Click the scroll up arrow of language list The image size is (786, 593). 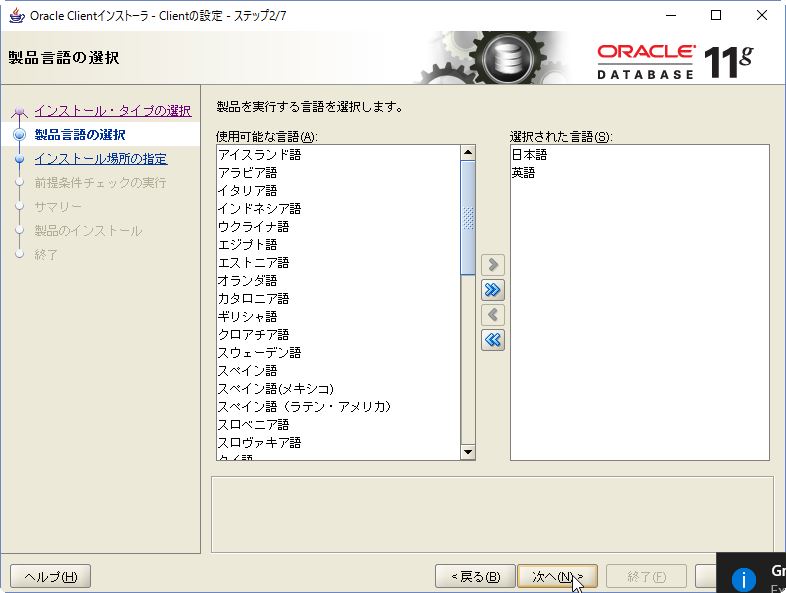[468, 152]
